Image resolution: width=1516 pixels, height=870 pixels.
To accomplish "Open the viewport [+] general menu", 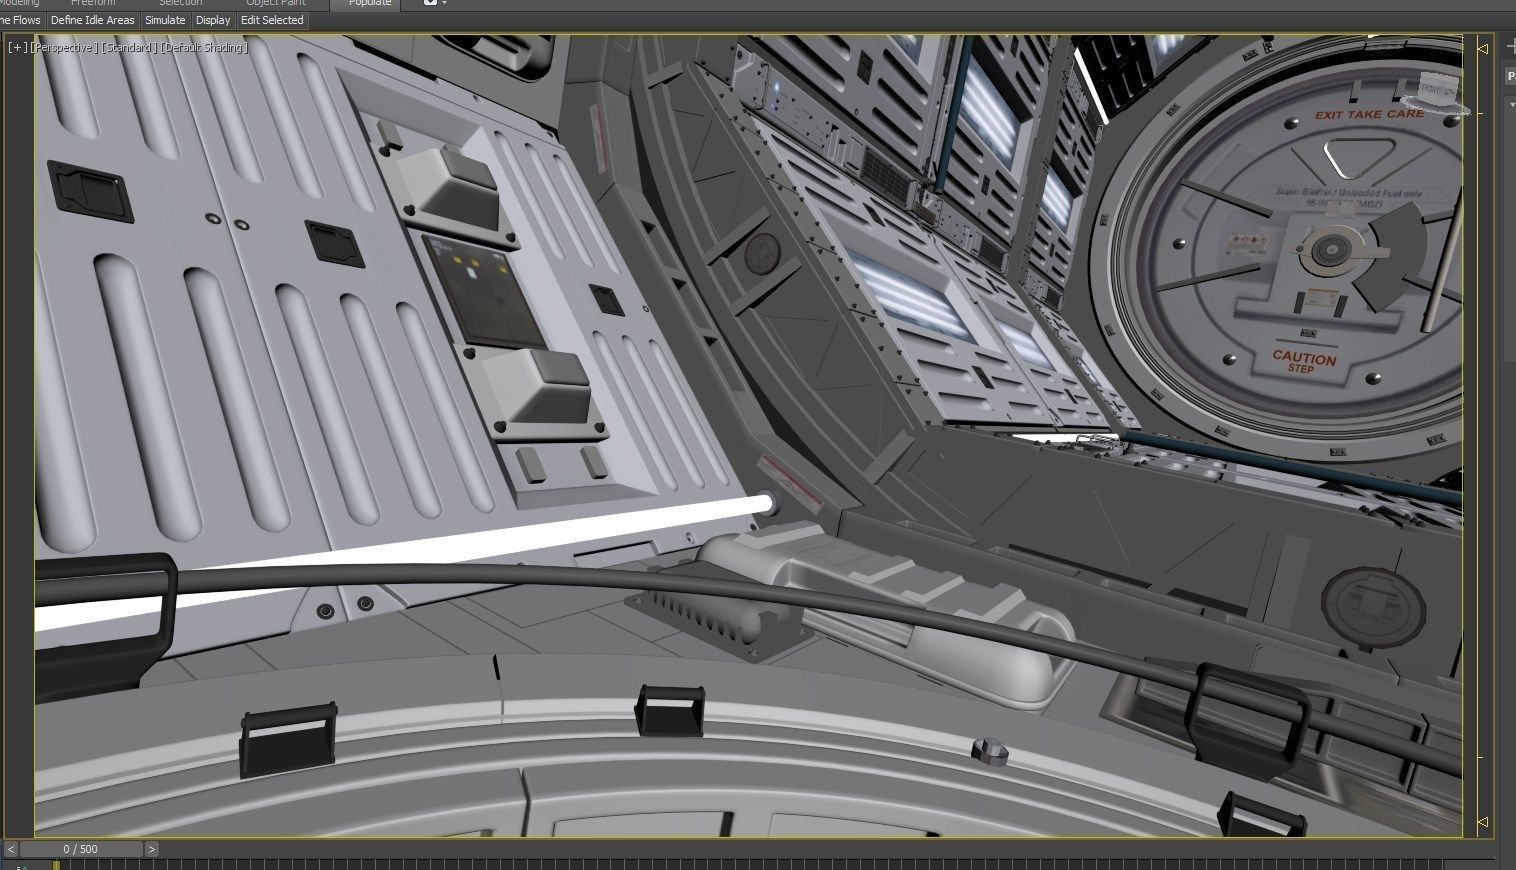I will click(x=17, y=47).
